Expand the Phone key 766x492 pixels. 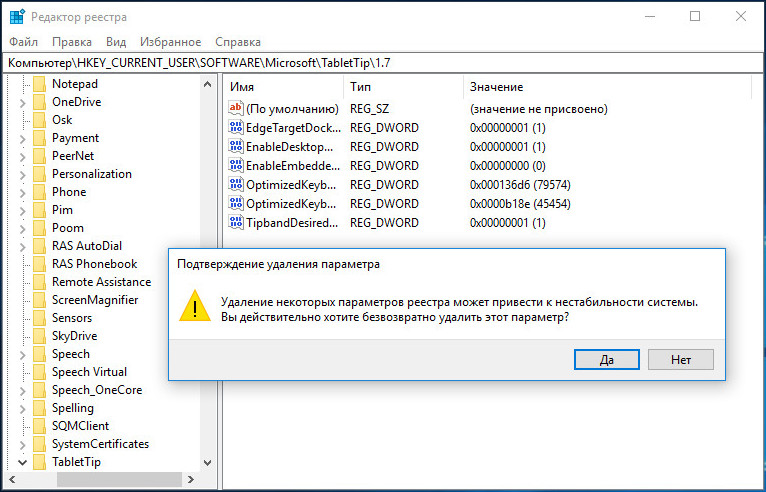tap(22, 193)
